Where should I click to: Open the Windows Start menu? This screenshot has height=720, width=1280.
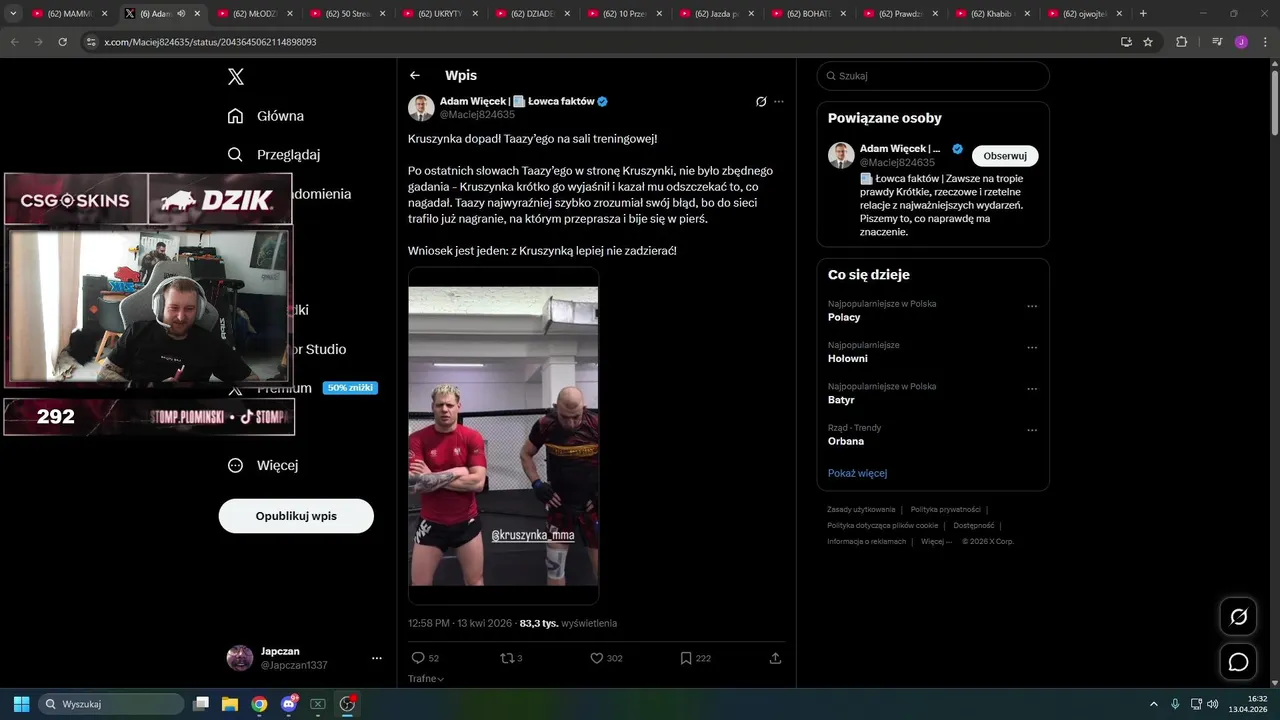point(21,704)
